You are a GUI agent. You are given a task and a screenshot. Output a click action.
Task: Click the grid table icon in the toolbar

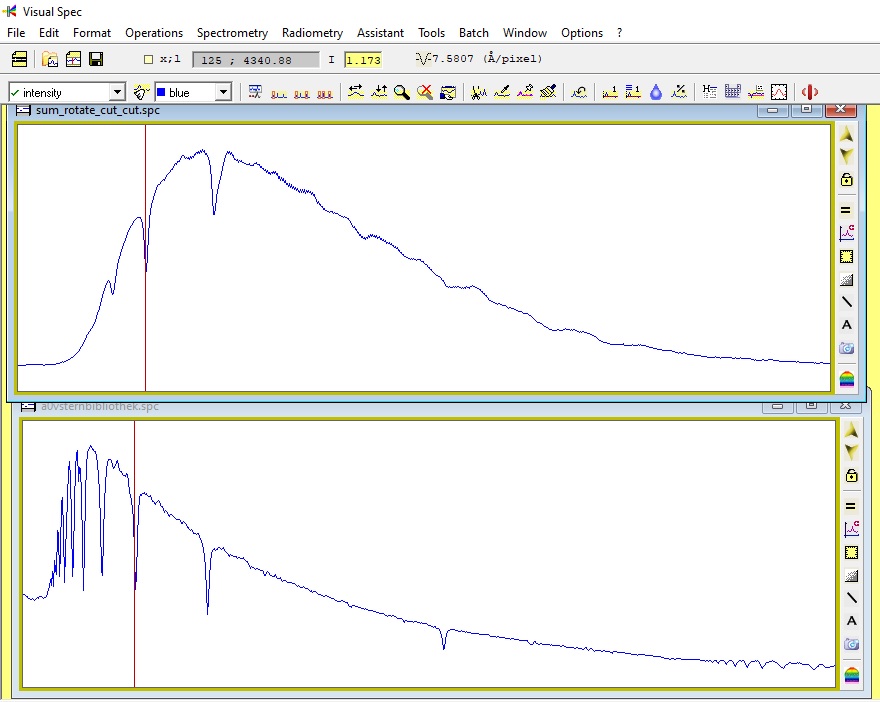[x=732, y=92]
